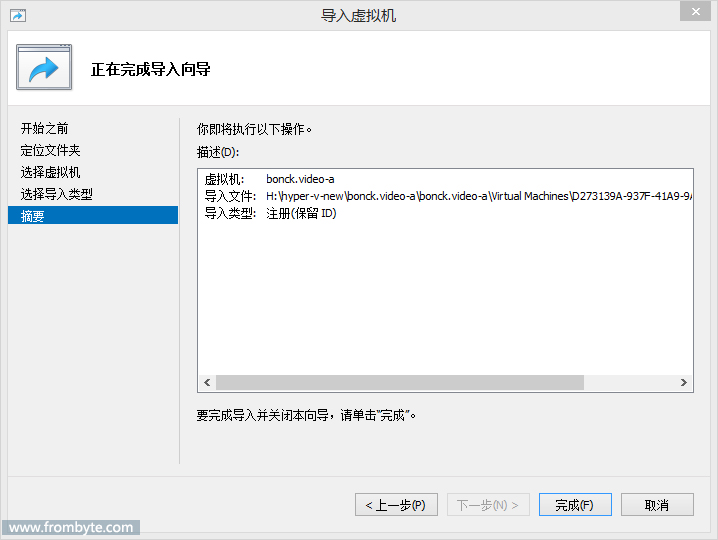Click the www.frombyte.com watermark
Screen dimensions: 718x540
70,528
